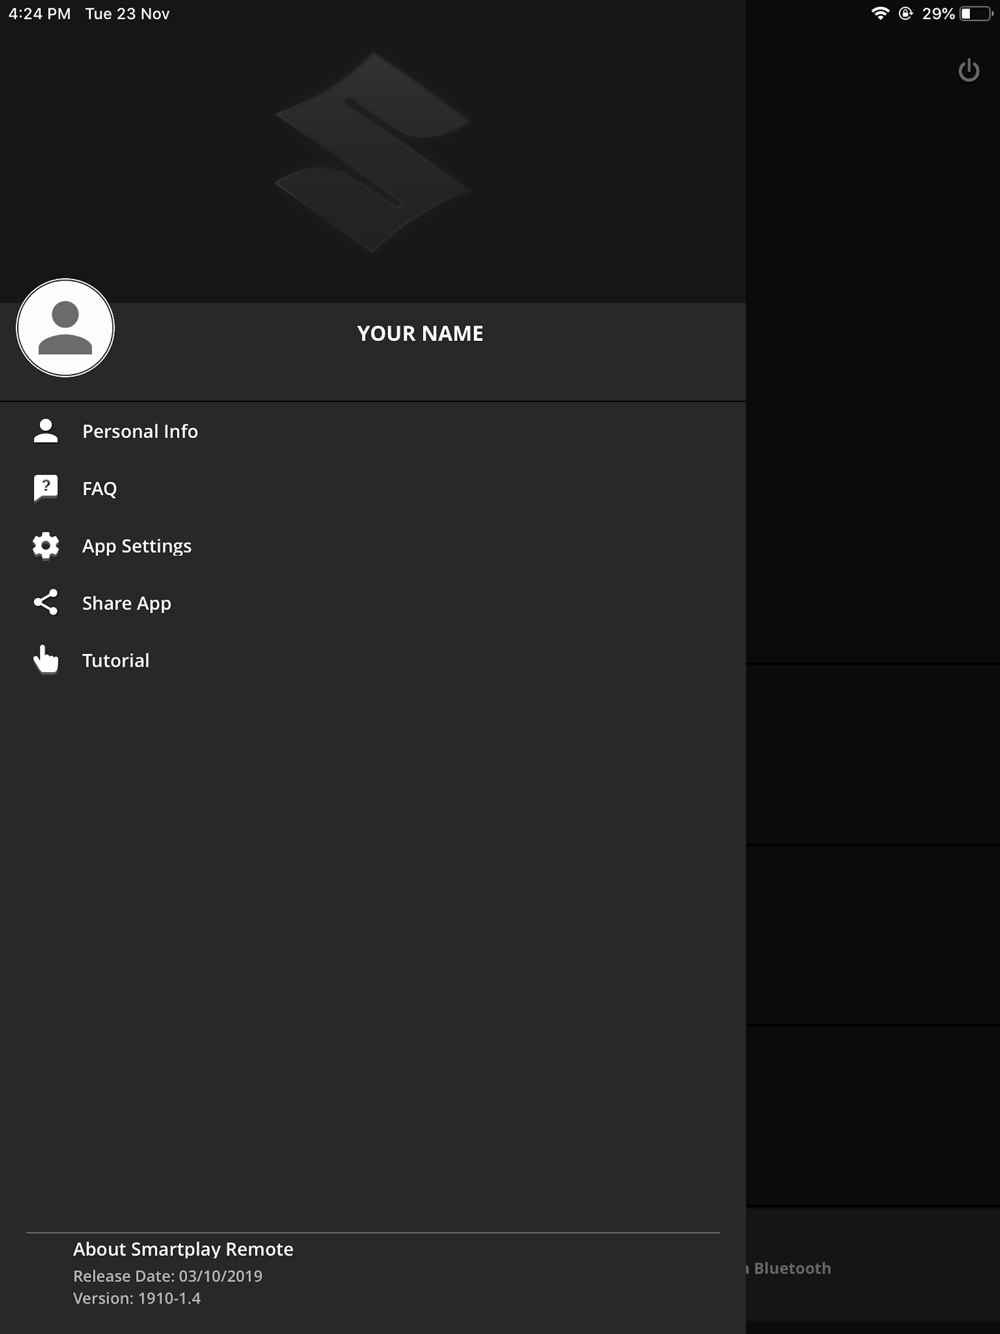Screen dimensions: 1000x1334
Task: Launch the Tutorial menu item
Action: tap(373, 660)
